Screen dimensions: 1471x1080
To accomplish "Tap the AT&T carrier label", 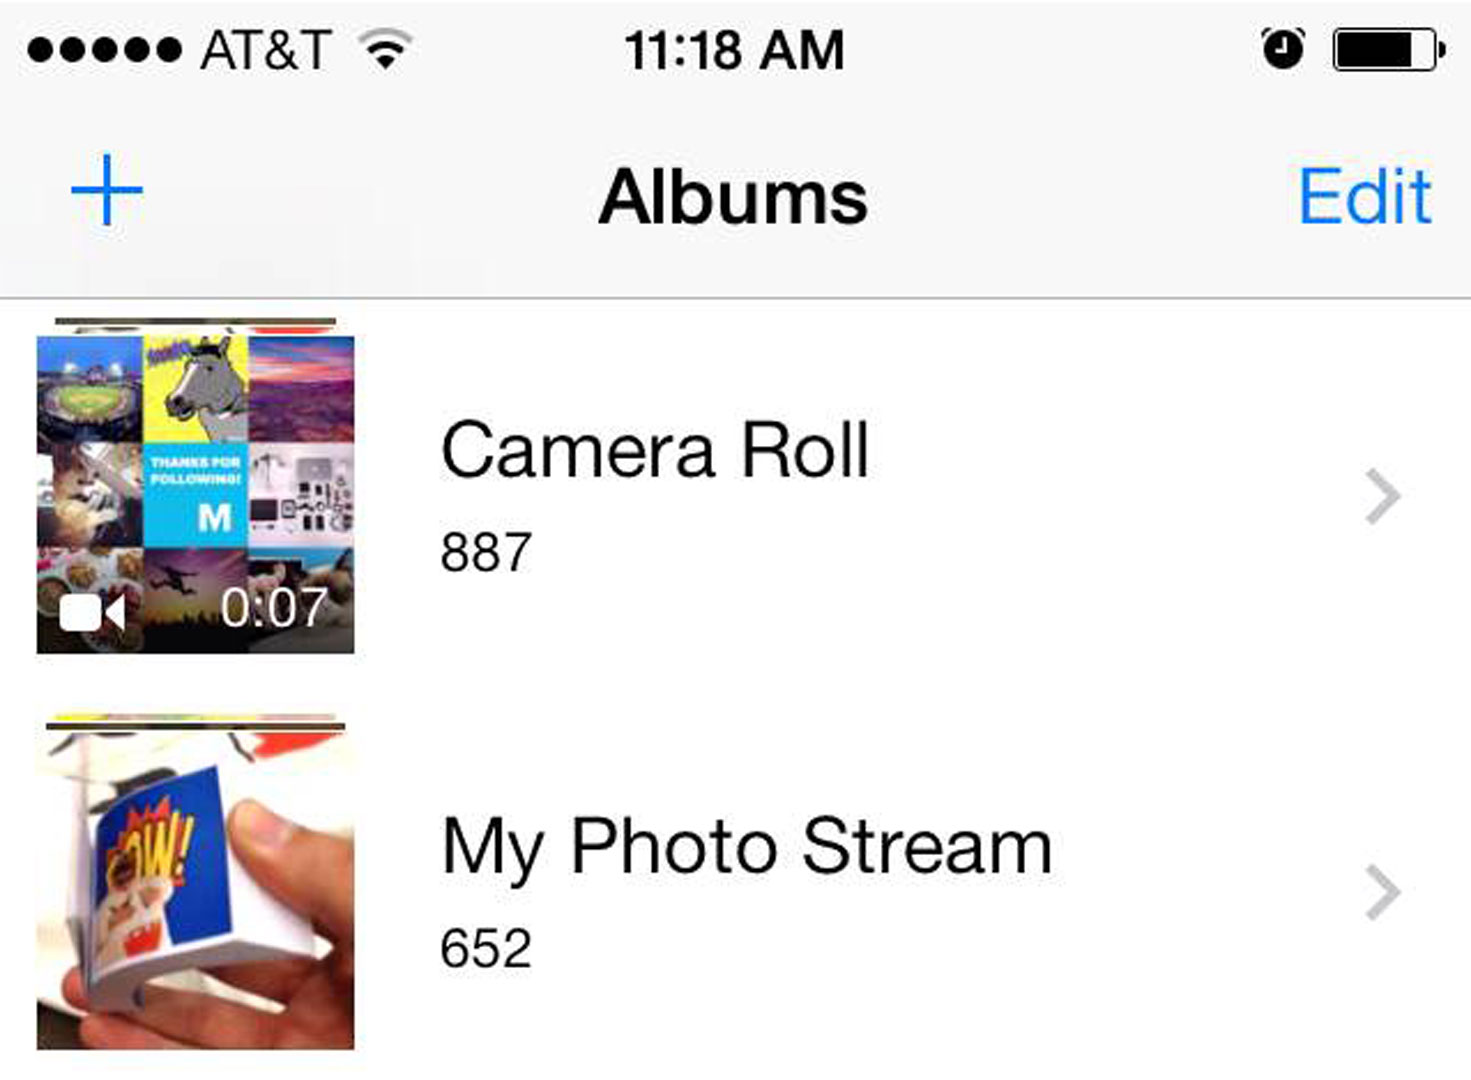I will (265, 50).
